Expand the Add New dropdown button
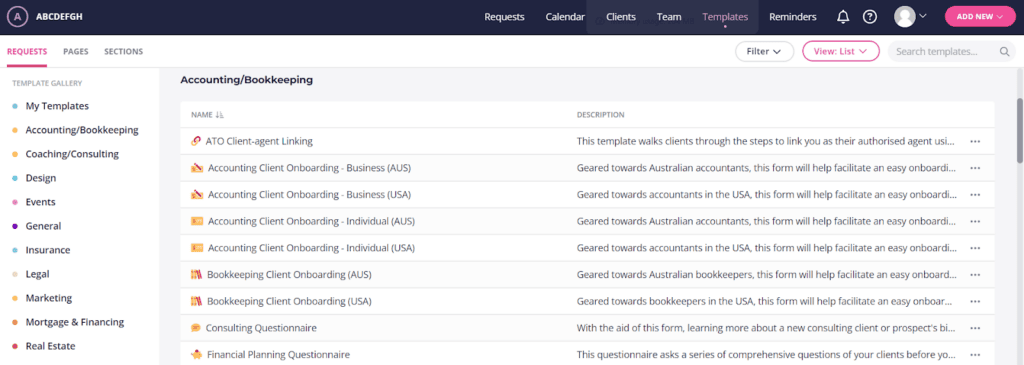Viewport: 1024px width, 365px height. click(x=980, y=17)
